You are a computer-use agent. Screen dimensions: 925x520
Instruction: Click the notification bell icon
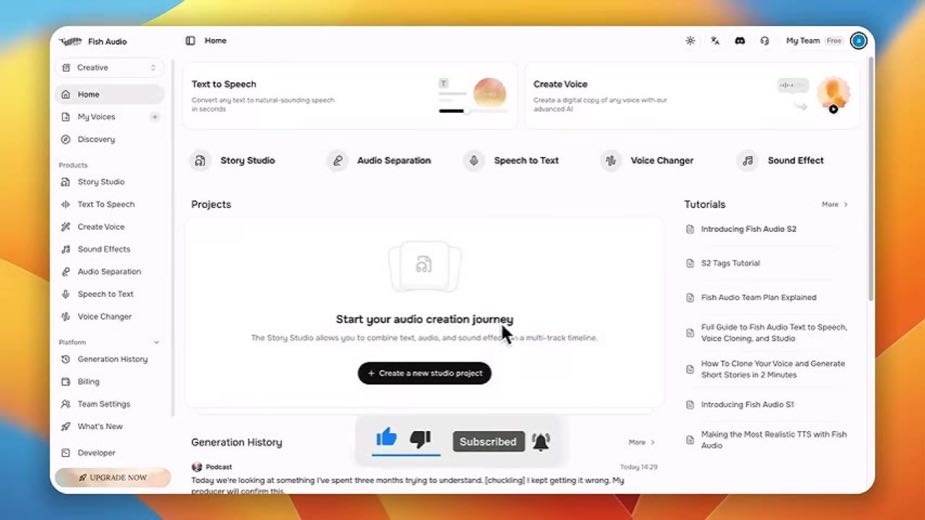[541, 441]
